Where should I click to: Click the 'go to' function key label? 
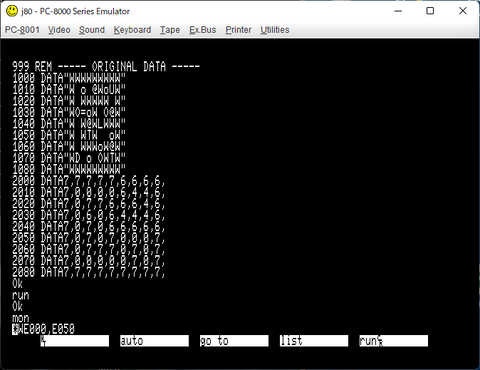pos(234,341)
